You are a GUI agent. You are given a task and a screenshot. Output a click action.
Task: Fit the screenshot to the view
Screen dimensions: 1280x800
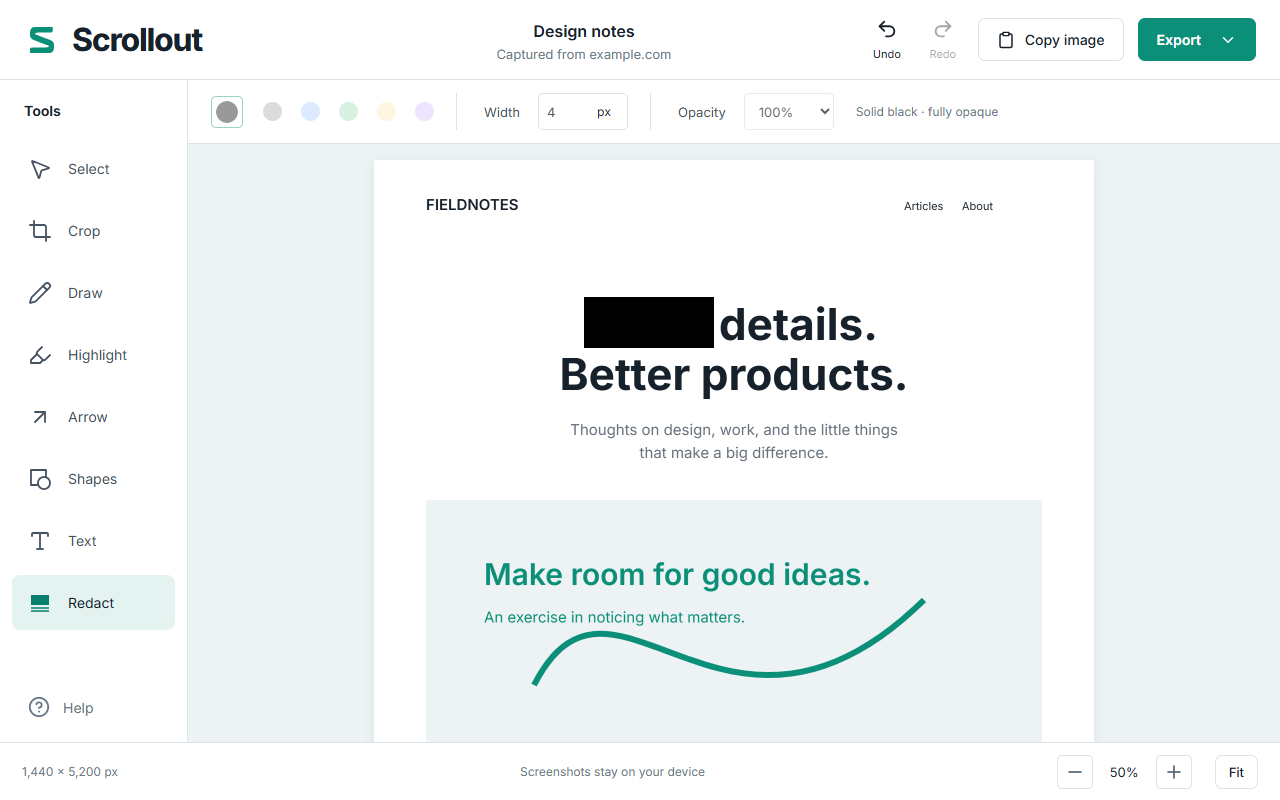tap(1236, 772)
